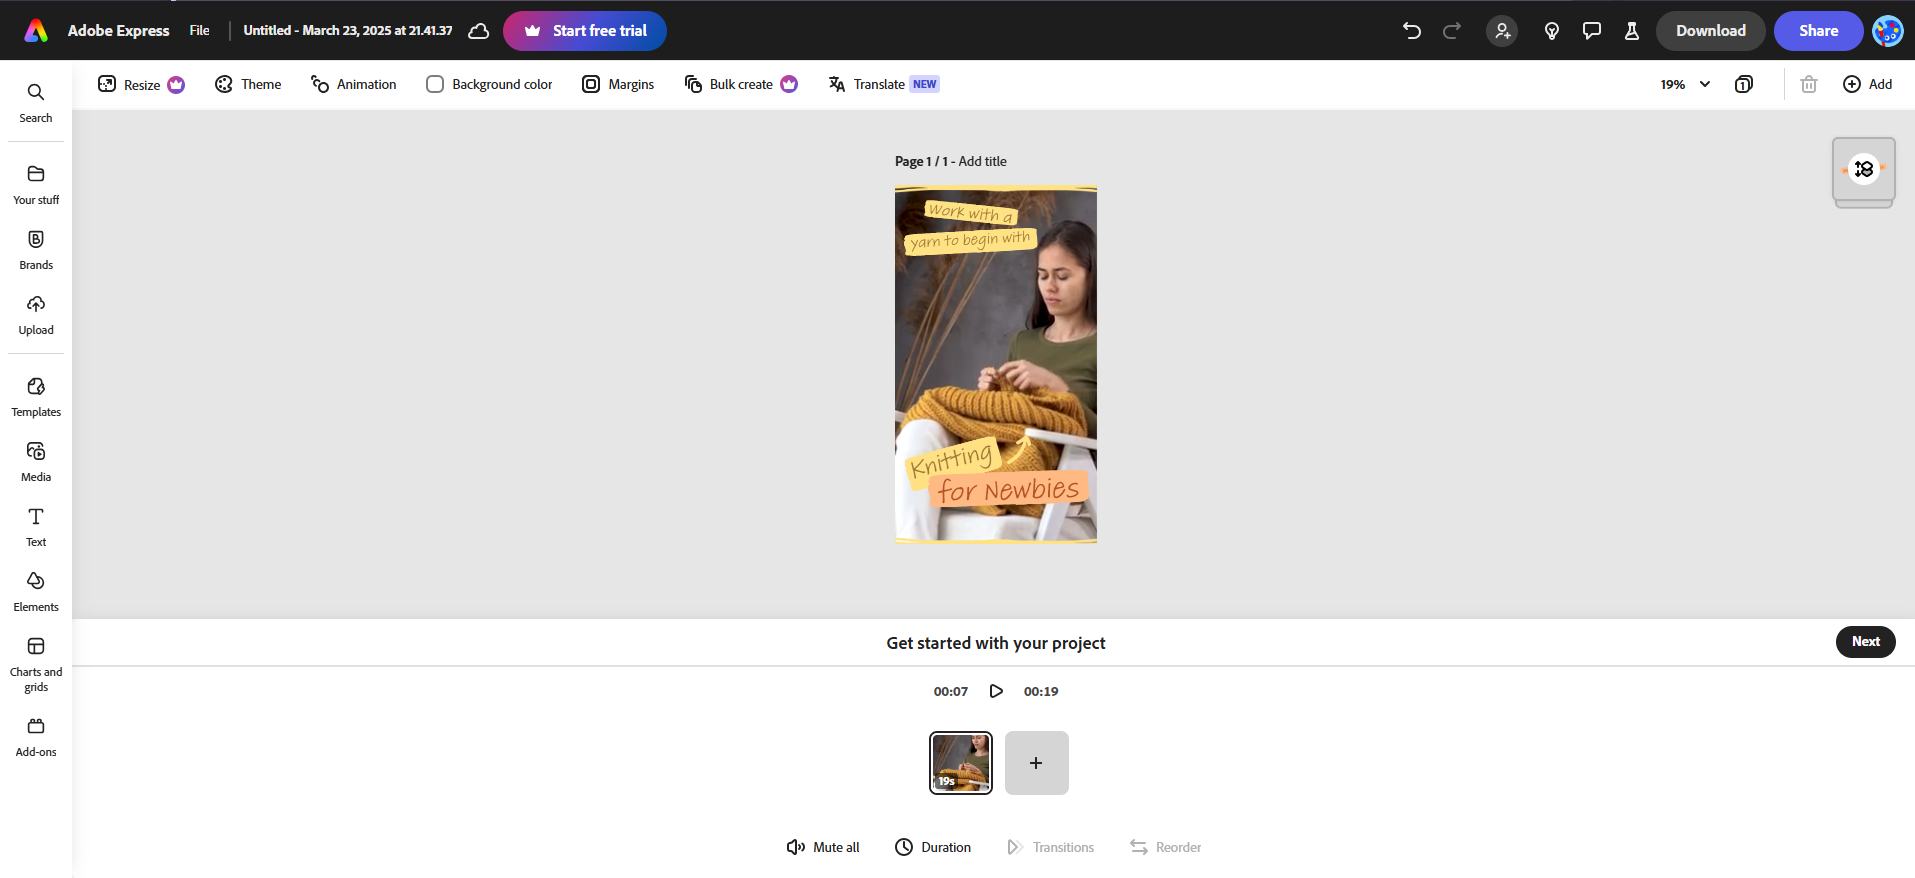Viewport: 1915px width, 878px height.
Task: Open Charts and grids panel
Action: click(x=36, y=664)
